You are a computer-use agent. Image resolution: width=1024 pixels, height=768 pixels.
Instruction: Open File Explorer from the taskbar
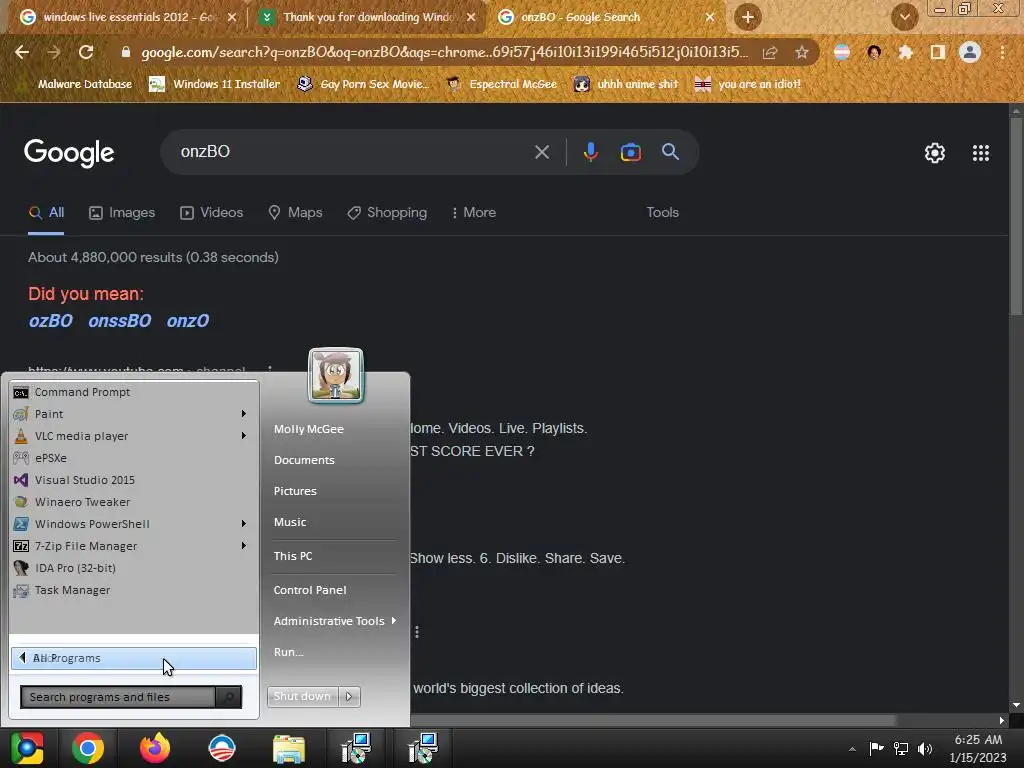pos(289,749)
